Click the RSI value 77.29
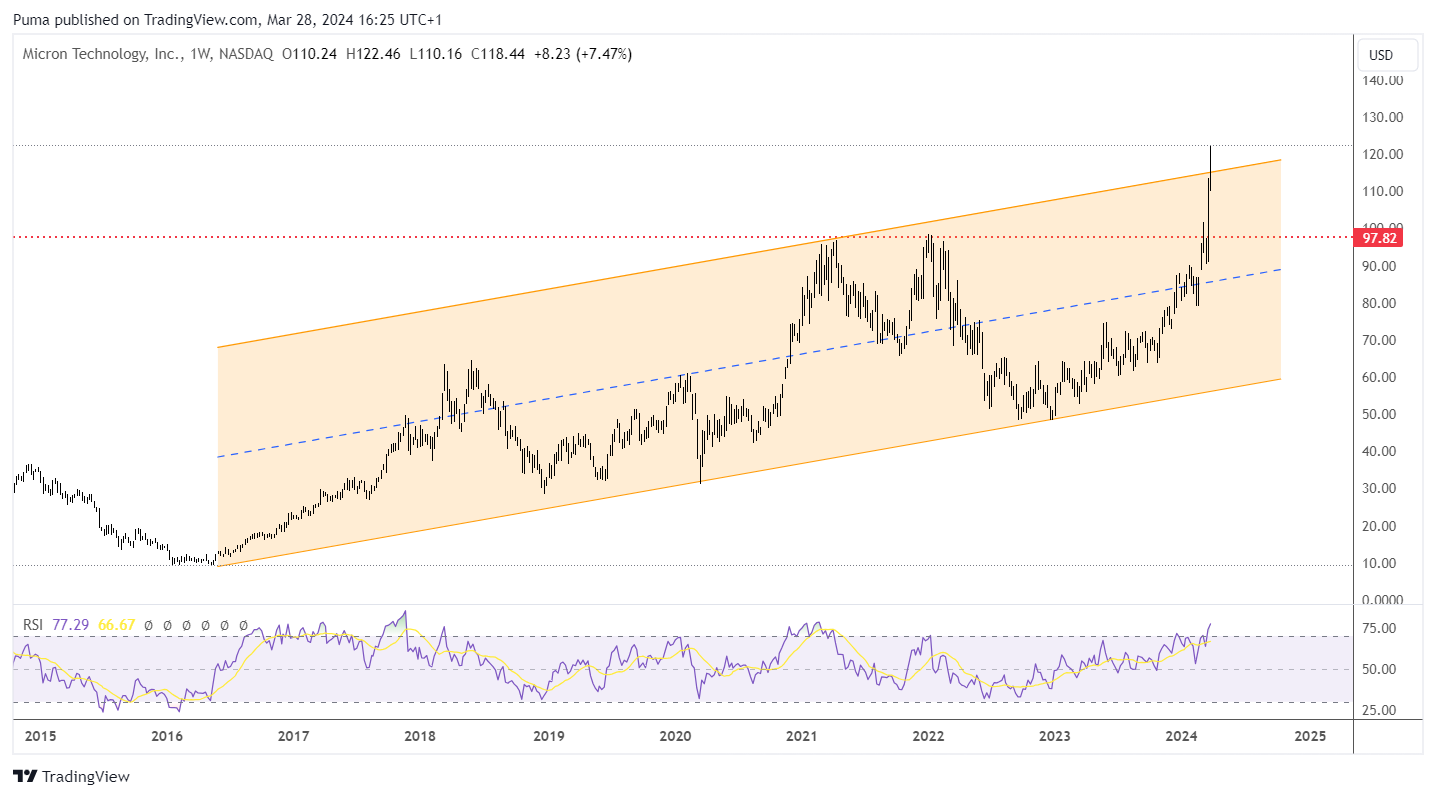The image size is (1436, 798). (x=71, y=624)
